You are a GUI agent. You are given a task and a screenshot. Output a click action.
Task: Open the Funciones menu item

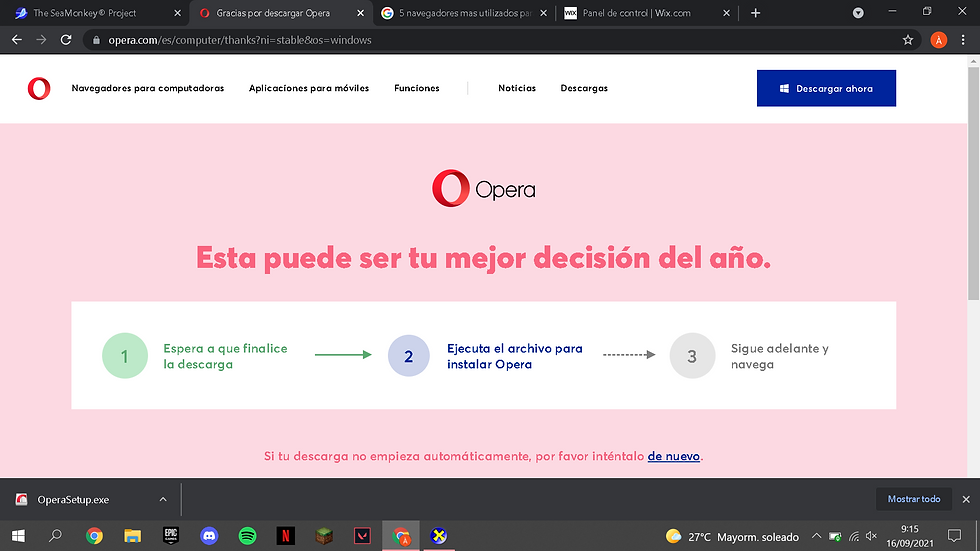pyautogui.click(x=417, y=88)
